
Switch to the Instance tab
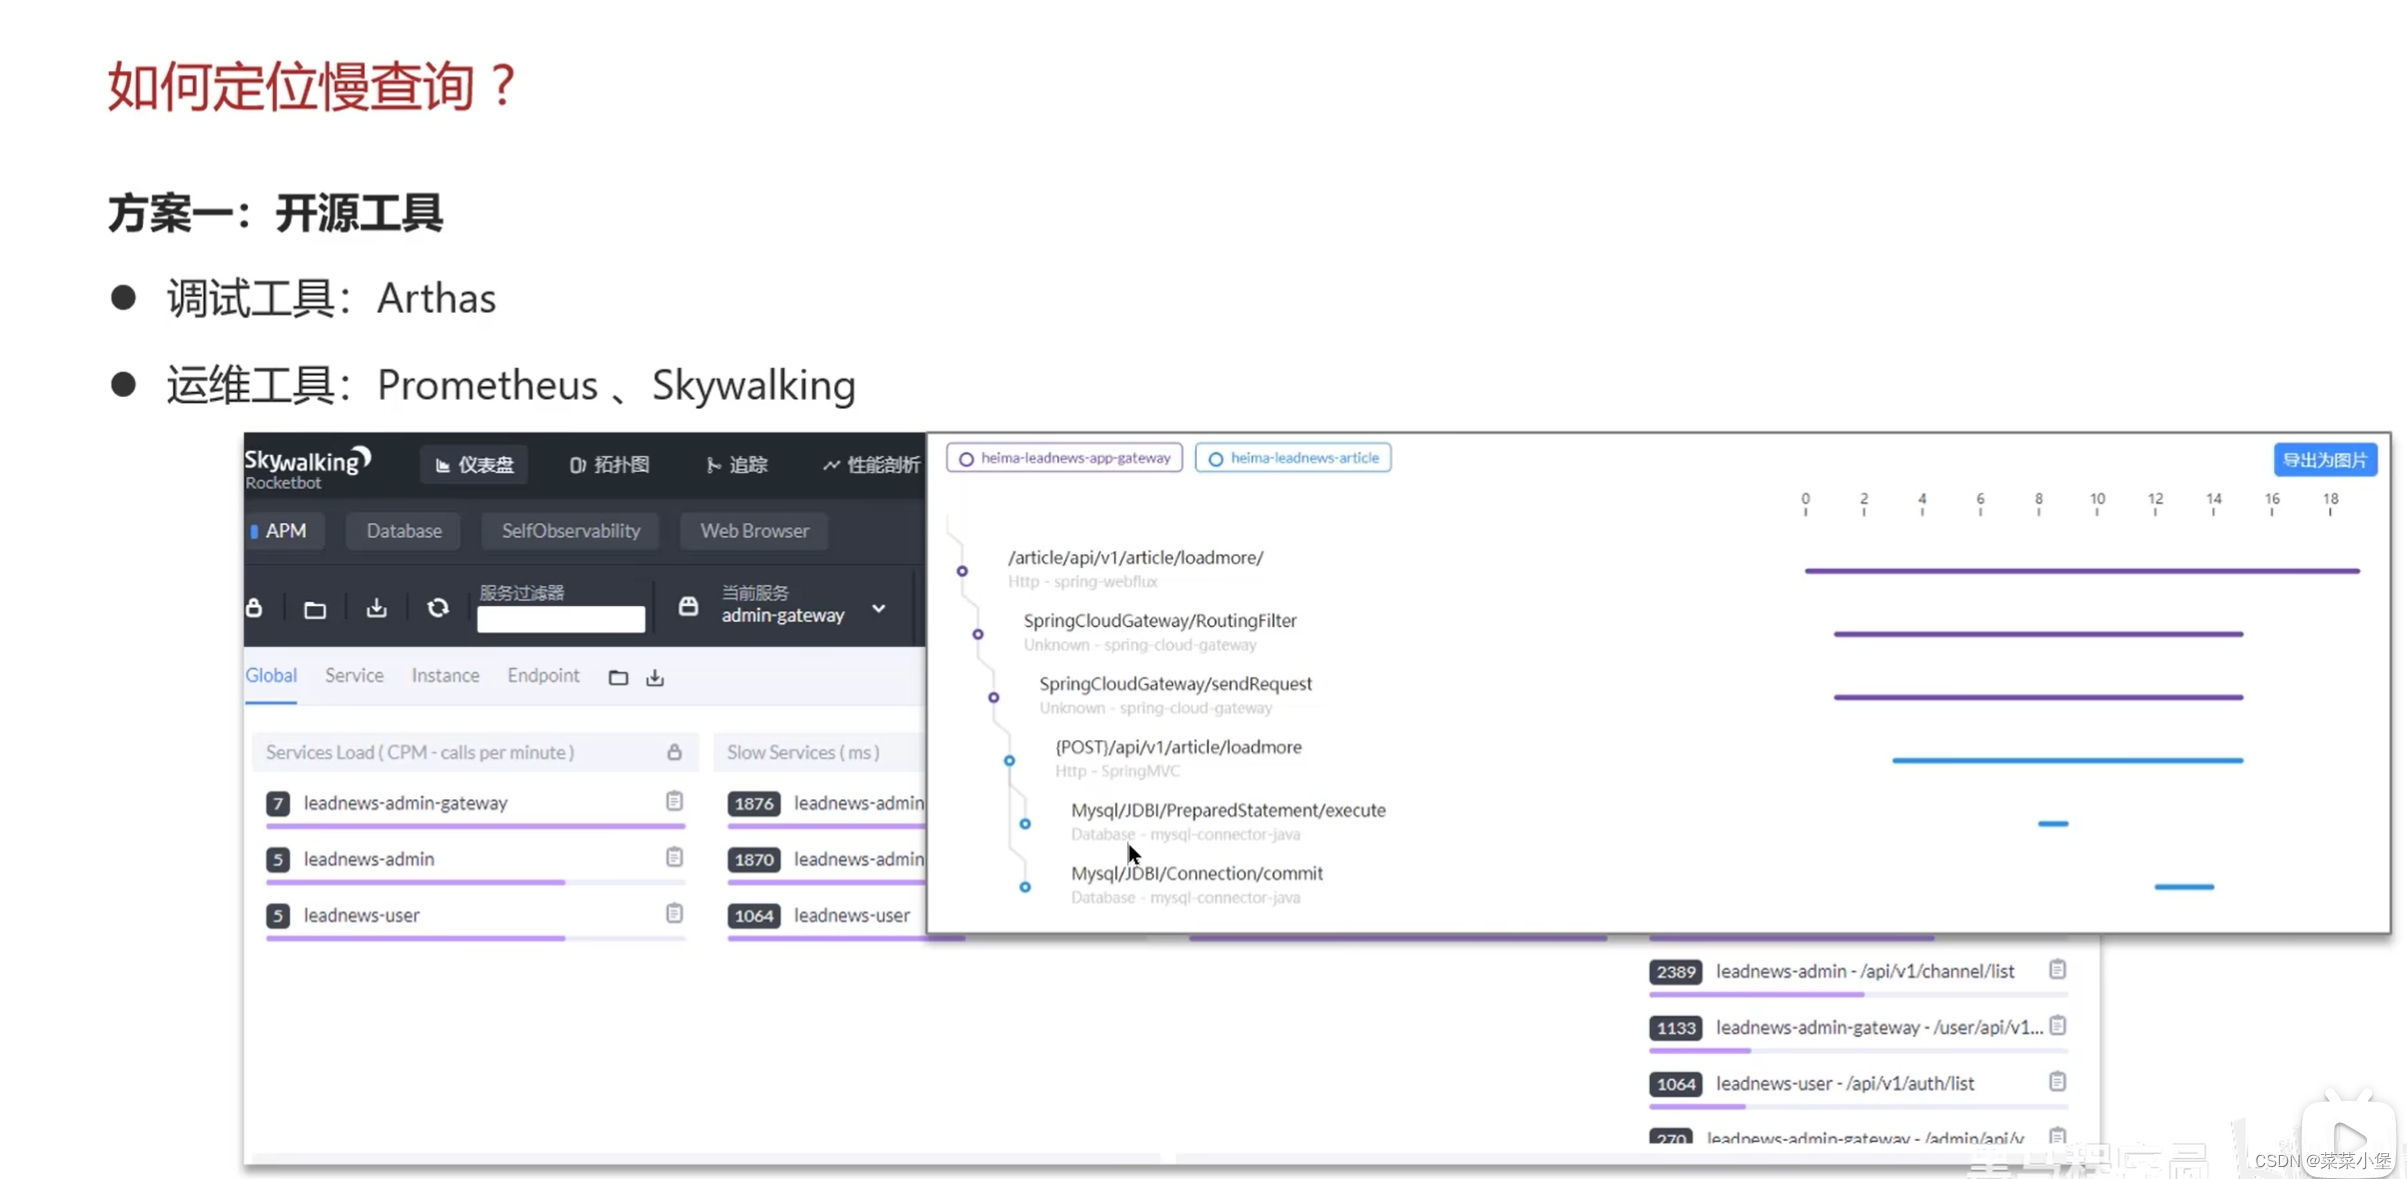(x=445, y=676)
